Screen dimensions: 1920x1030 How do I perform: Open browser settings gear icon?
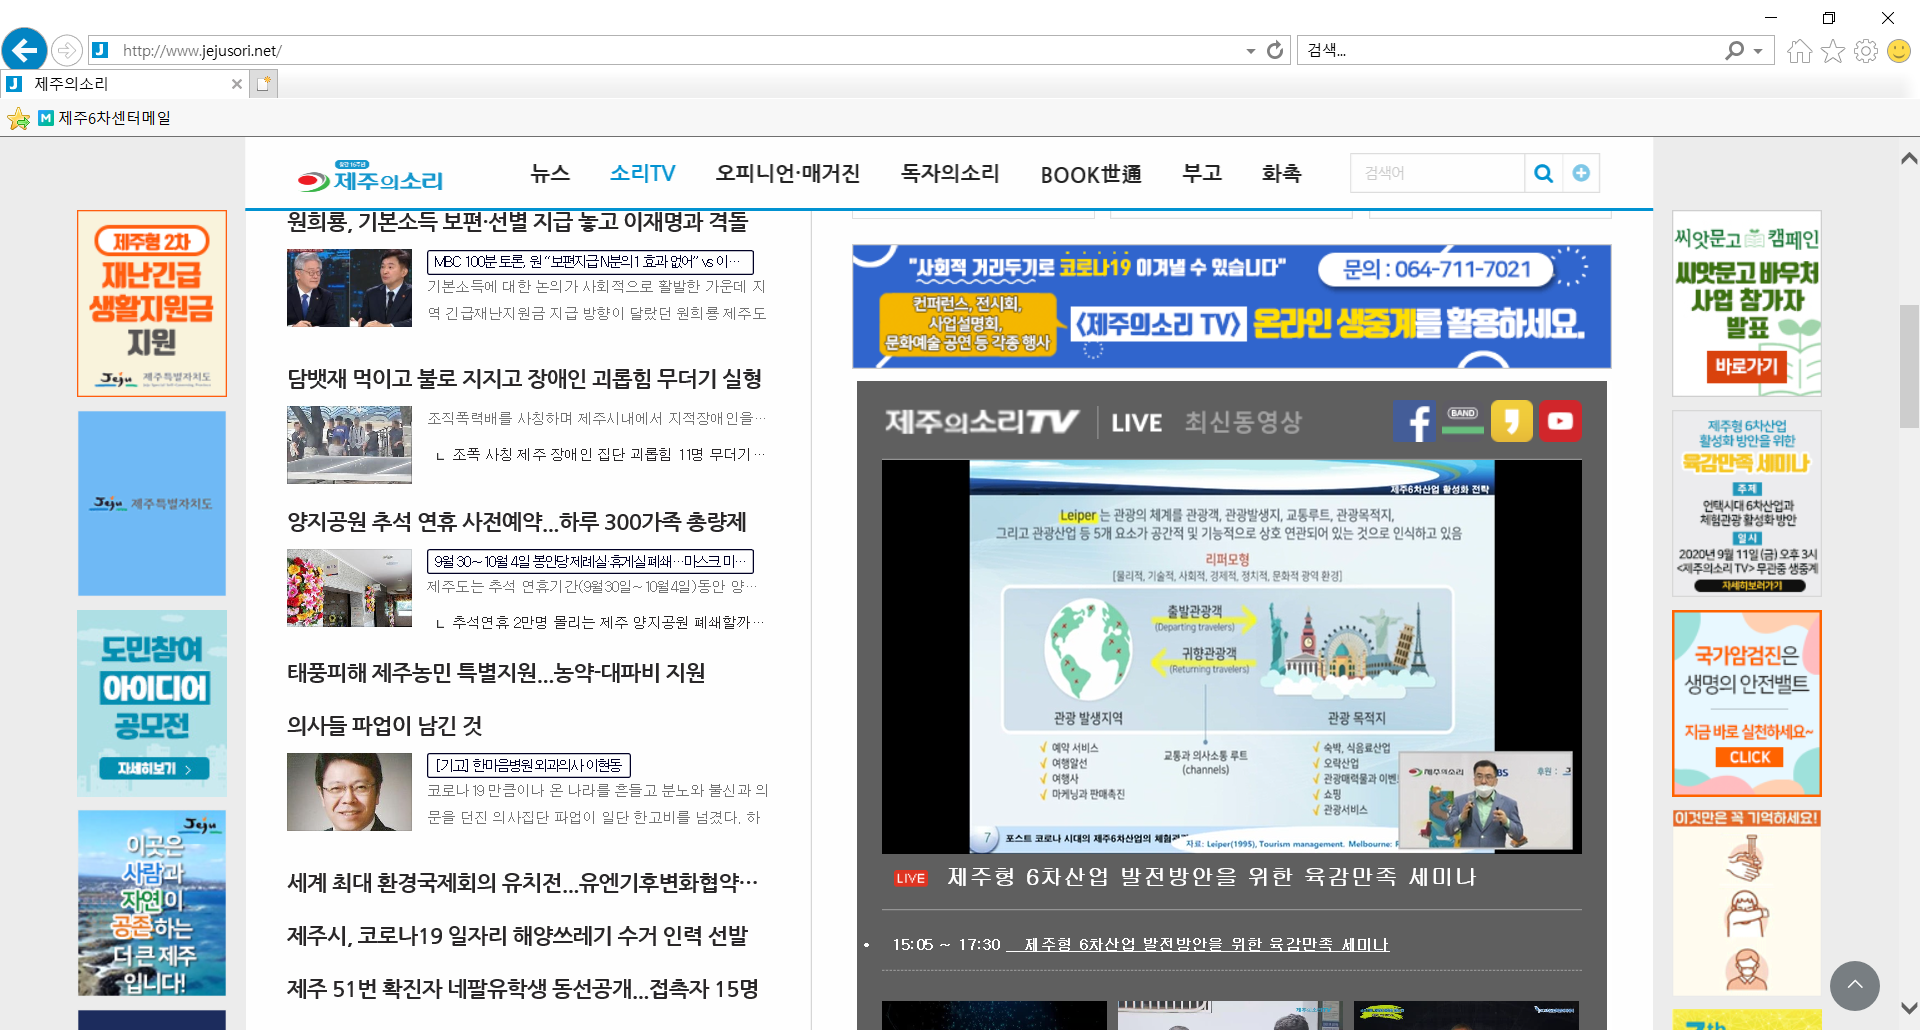click(x=1865, y=51)
